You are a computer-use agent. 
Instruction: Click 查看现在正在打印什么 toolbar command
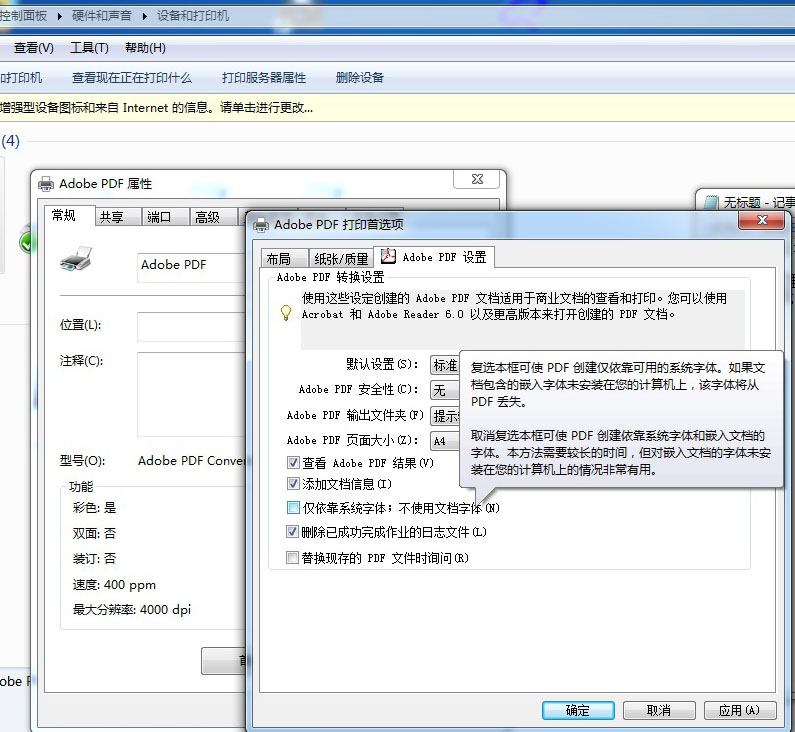click(x=132, y=78)
